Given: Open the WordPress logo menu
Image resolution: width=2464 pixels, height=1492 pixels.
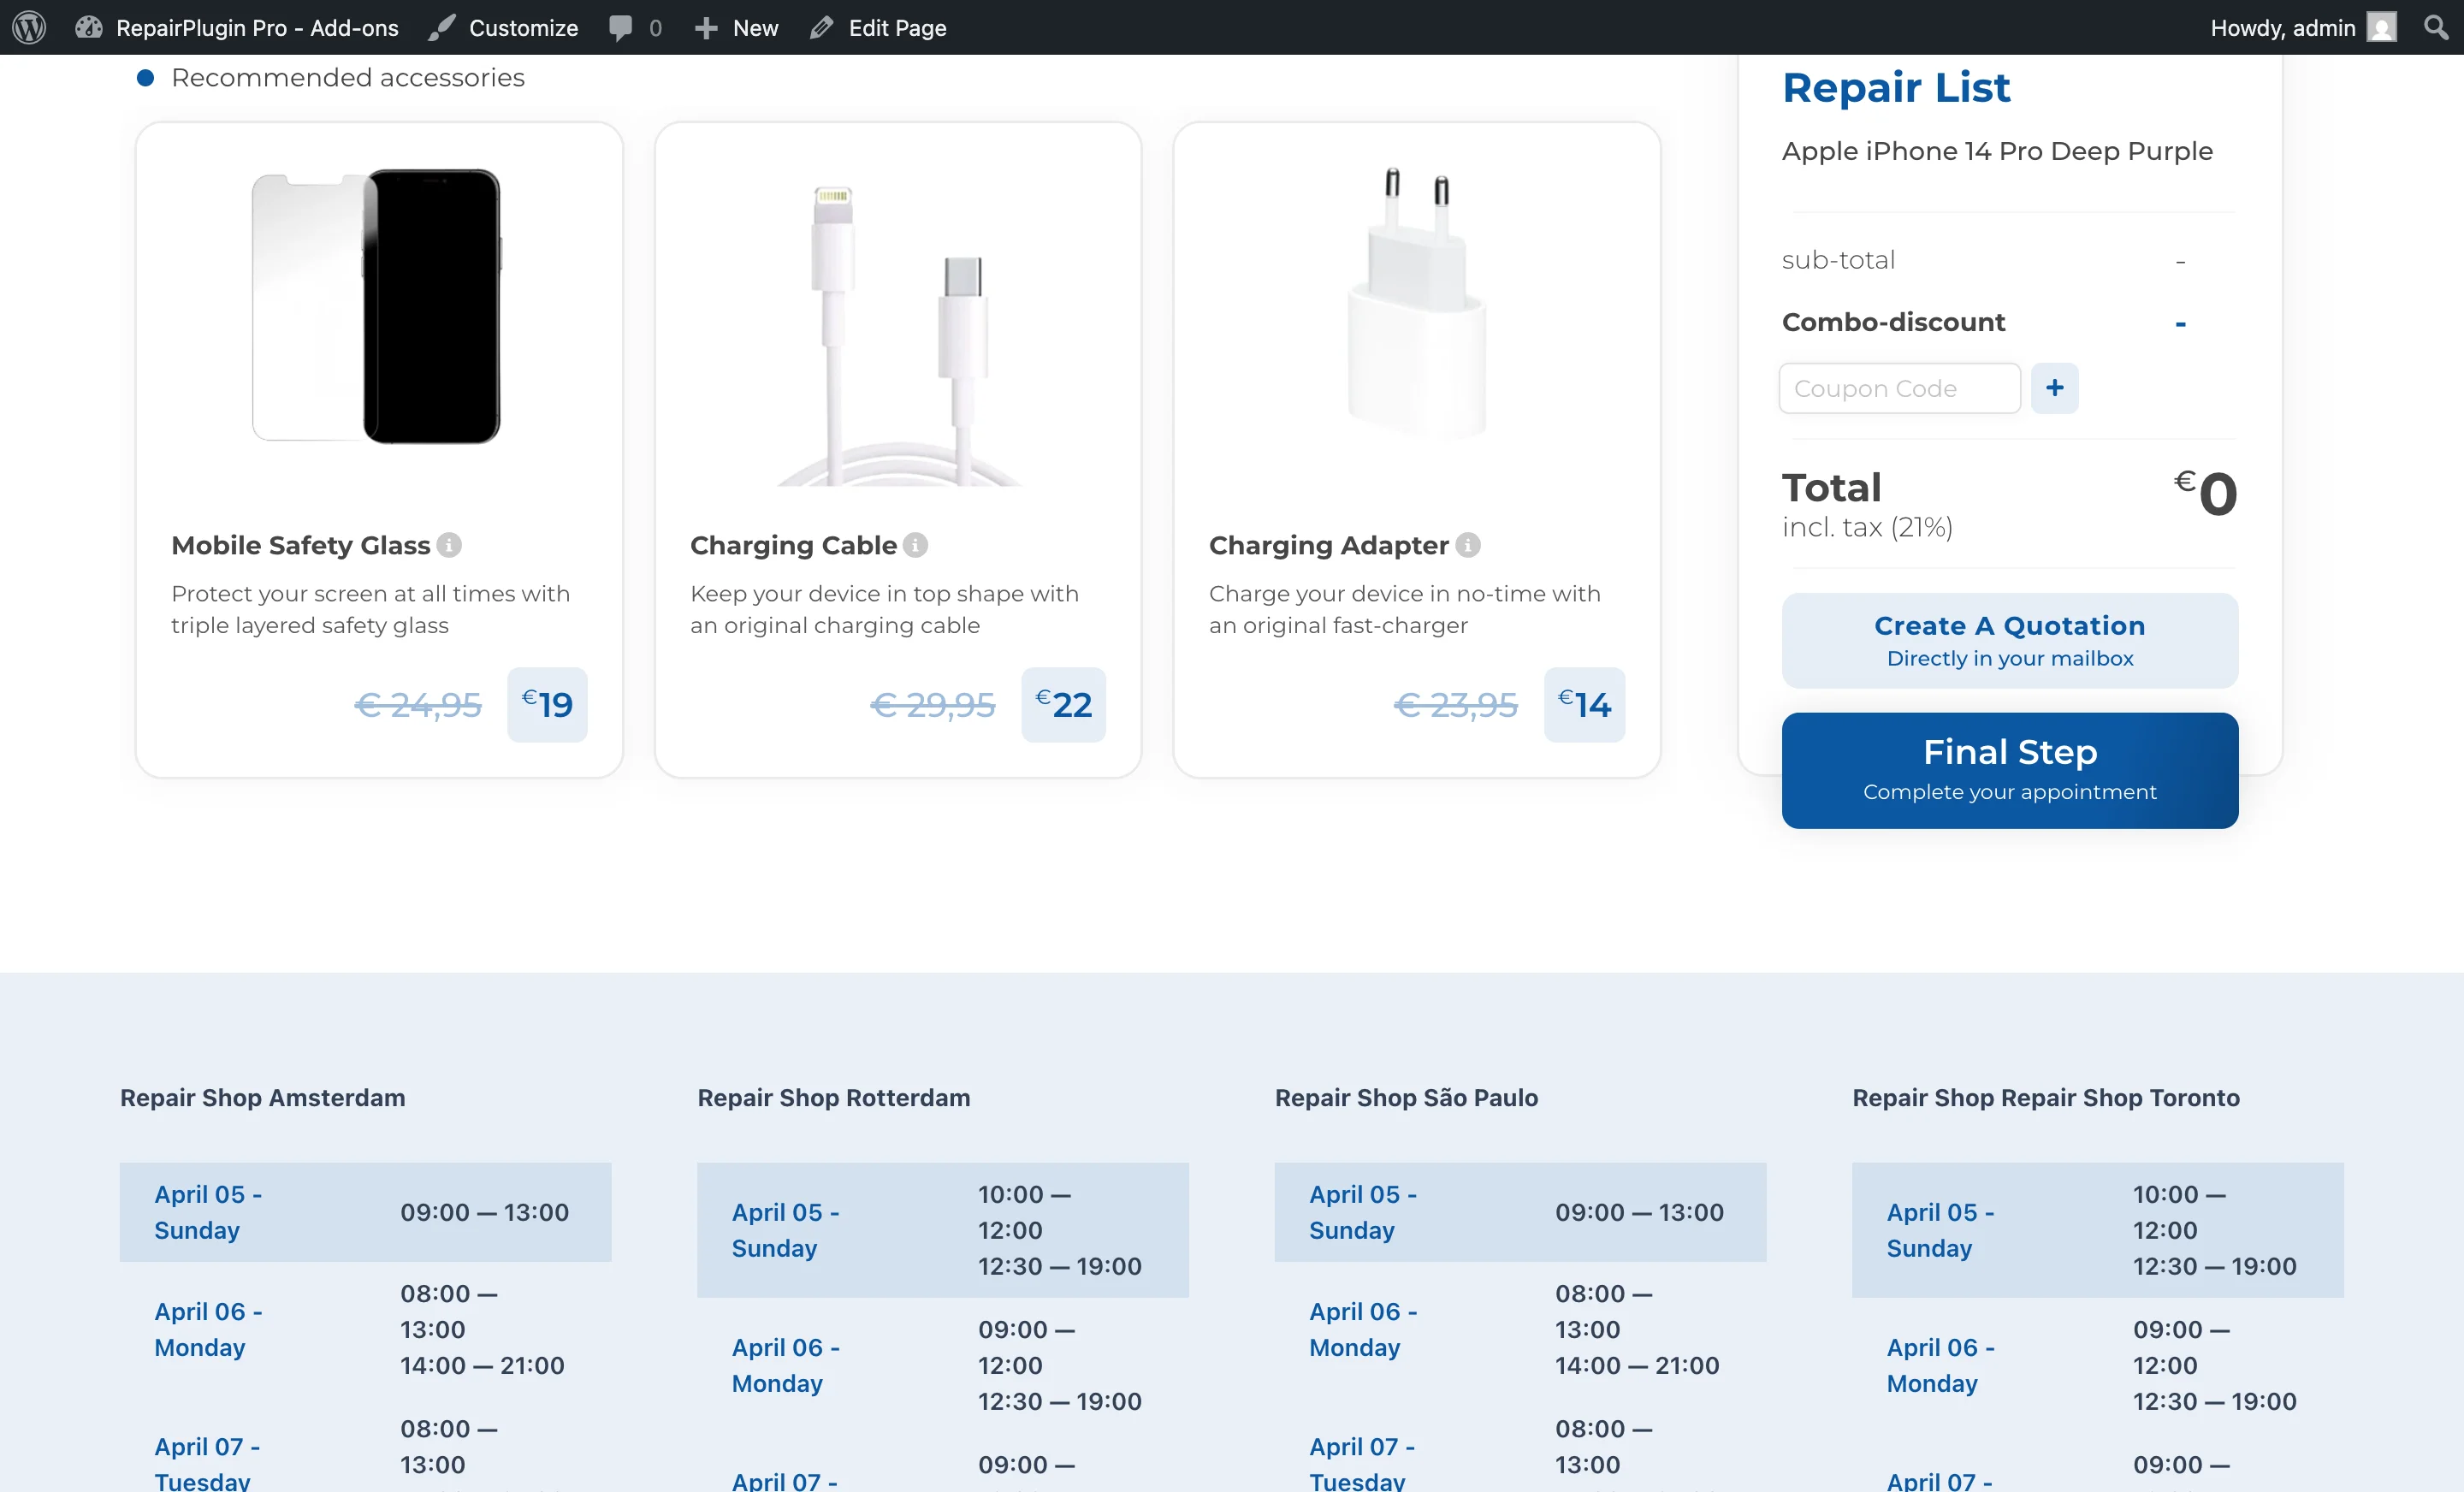Looking at the screenshot, I should tap(27, 27).
